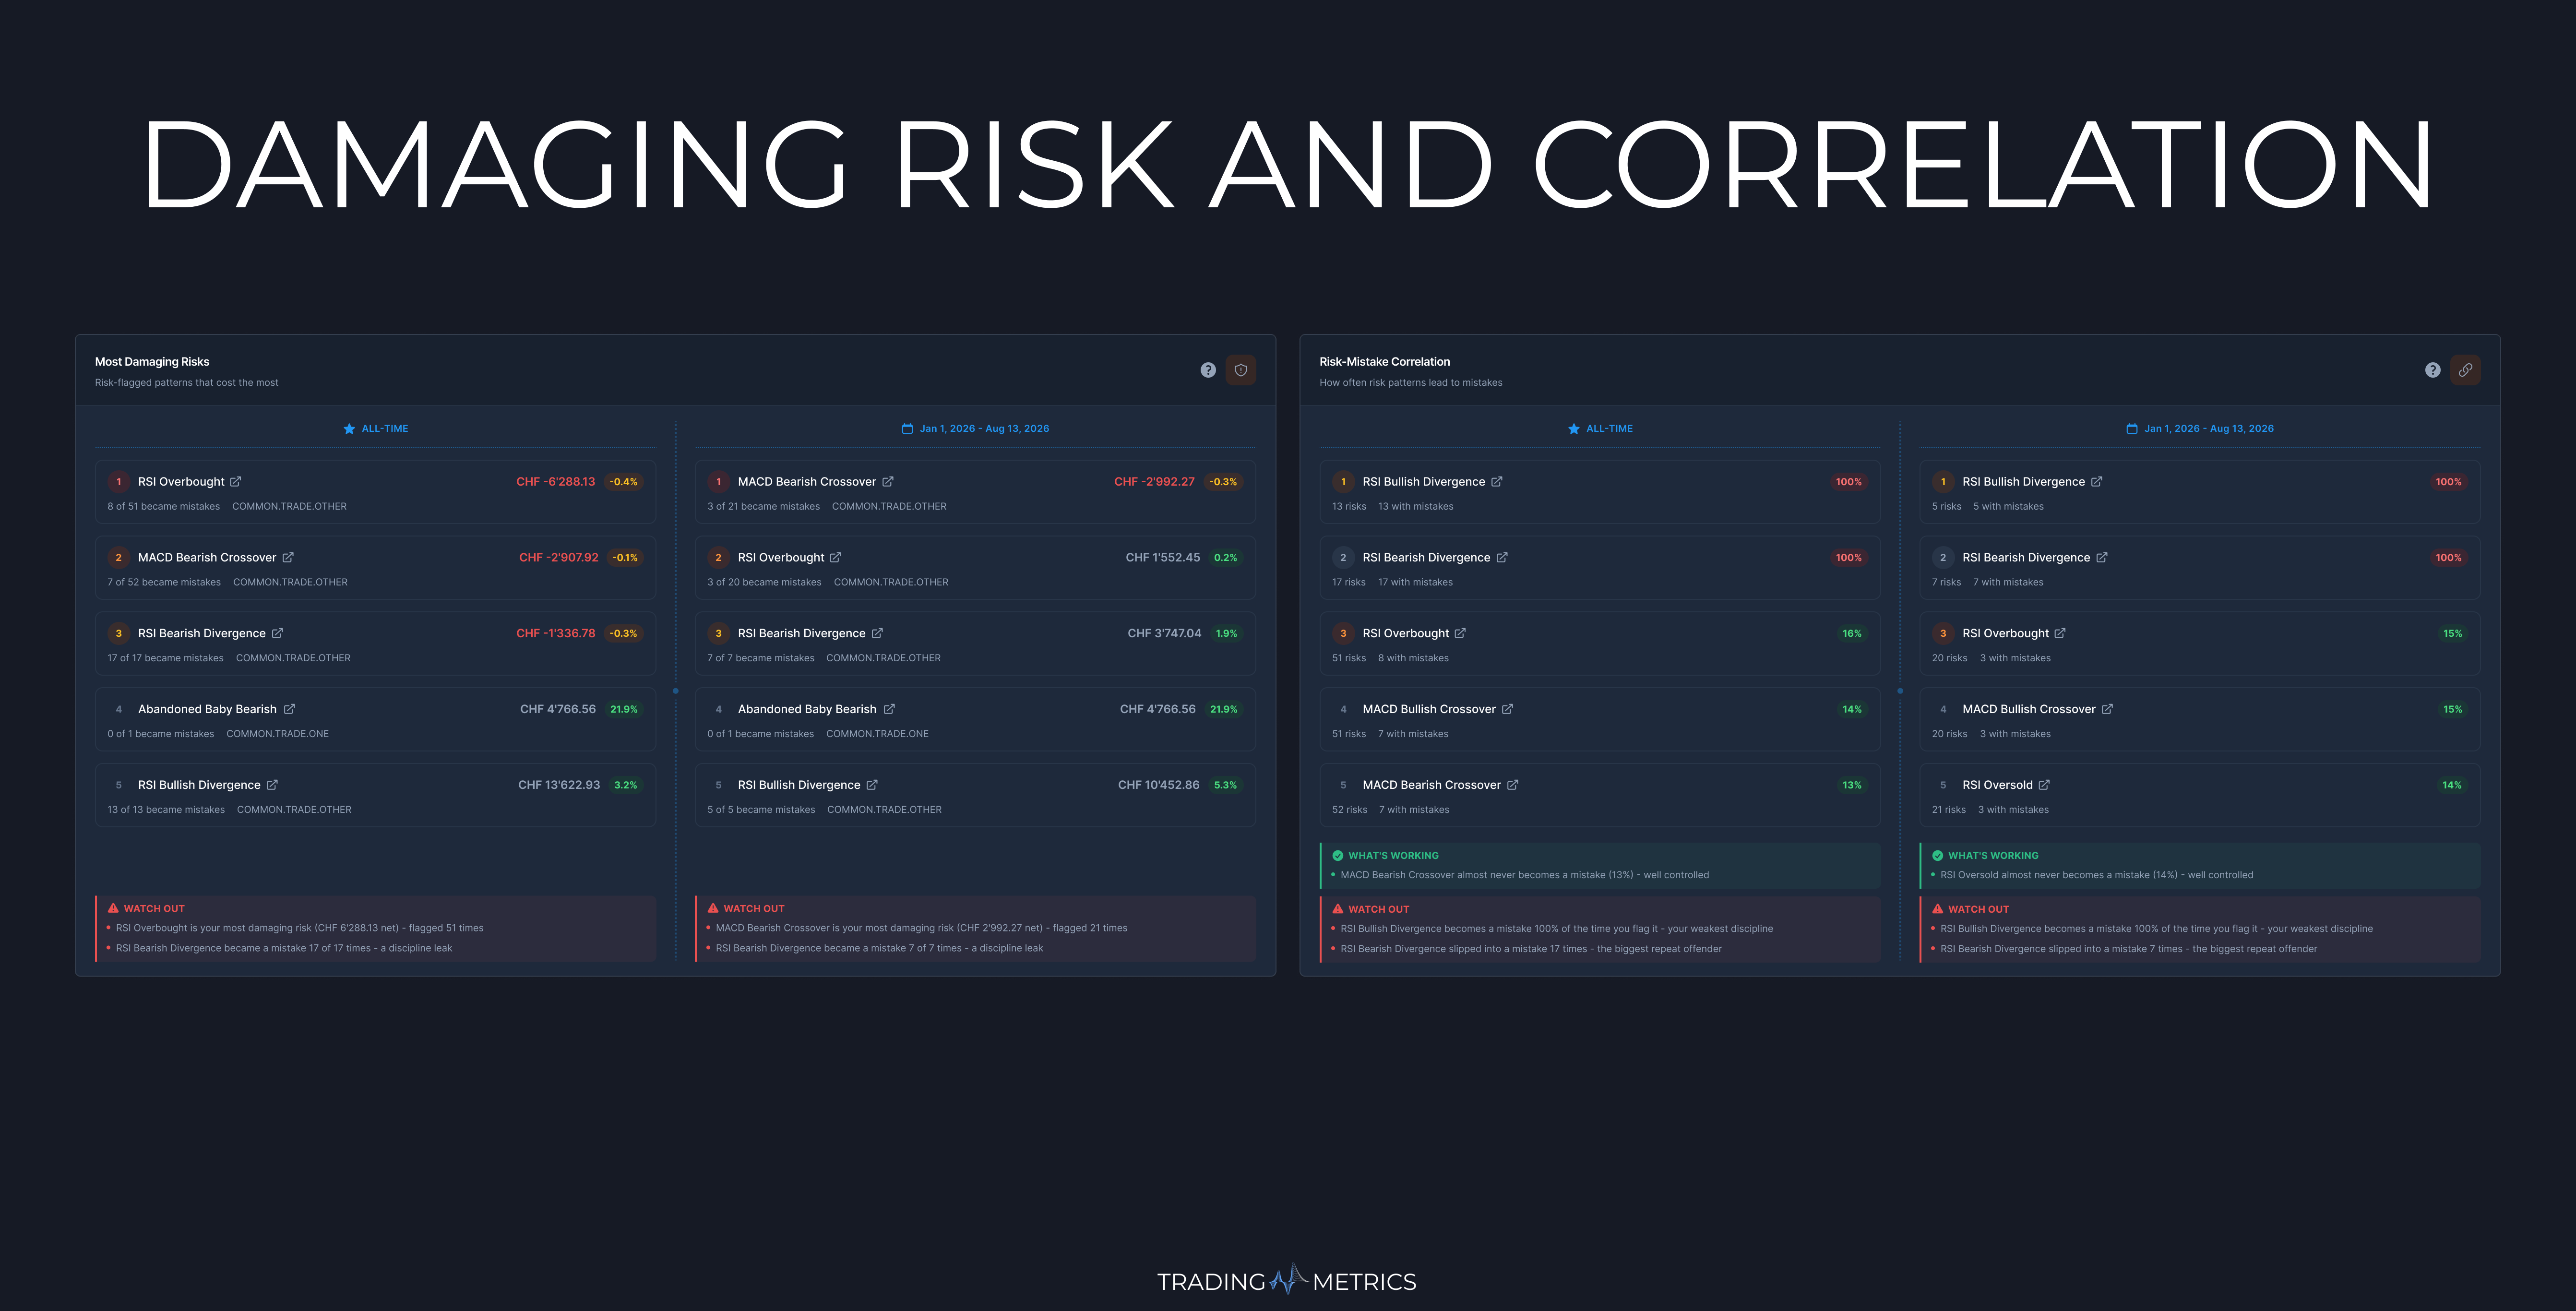Screen dimensions: 2576x1311
Task: Select the all-time RSI Overbought damaging risk card
Action: pyautogui.click(x=375, y=492)
